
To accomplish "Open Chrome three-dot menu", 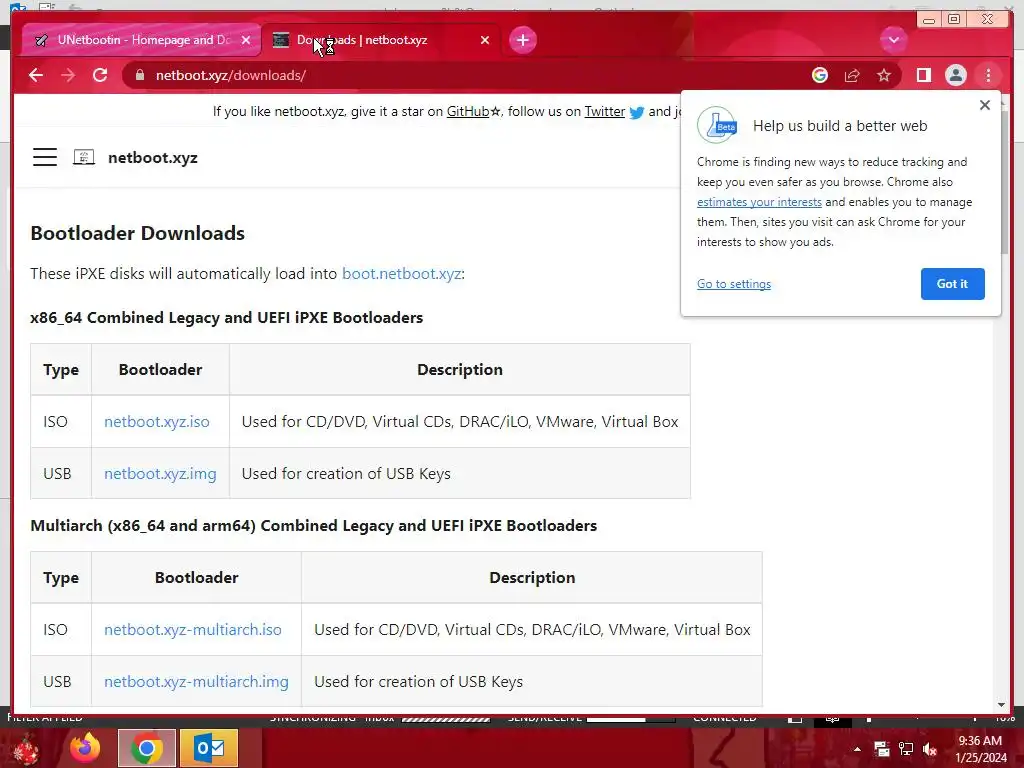I will tap(988, 75).
